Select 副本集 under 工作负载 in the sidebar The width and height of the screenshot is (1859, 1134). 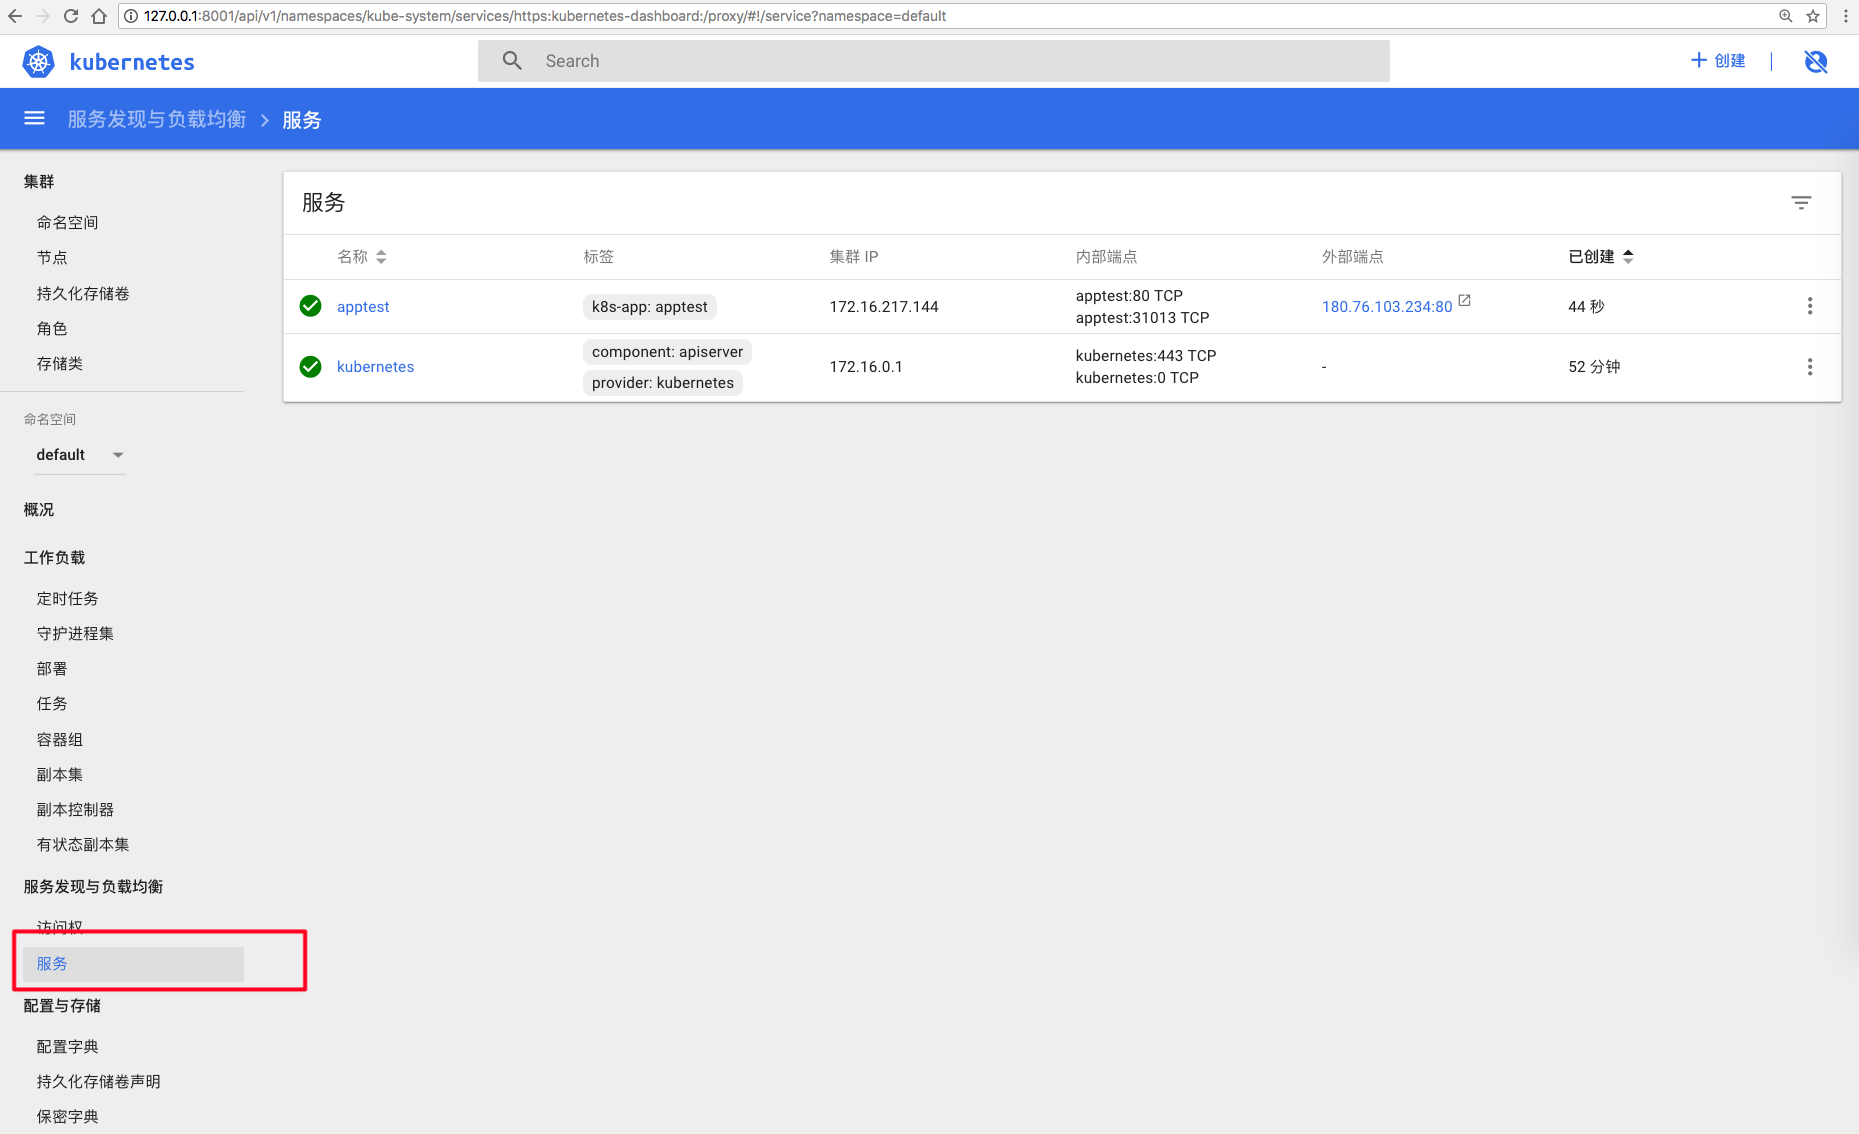[60, 775]
